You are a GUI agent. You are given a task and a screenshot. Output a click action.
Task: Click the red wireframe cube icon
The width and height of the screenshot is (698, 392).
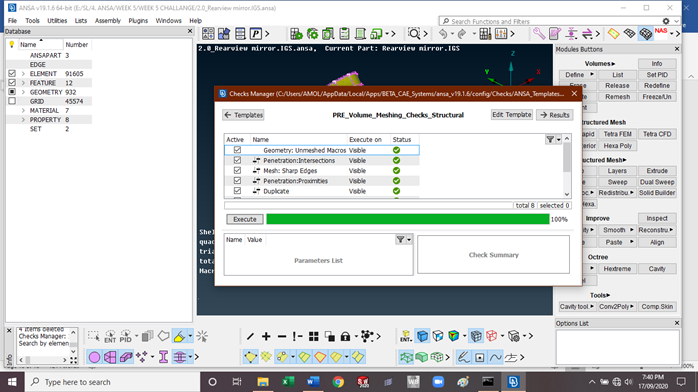pos(491,336)
